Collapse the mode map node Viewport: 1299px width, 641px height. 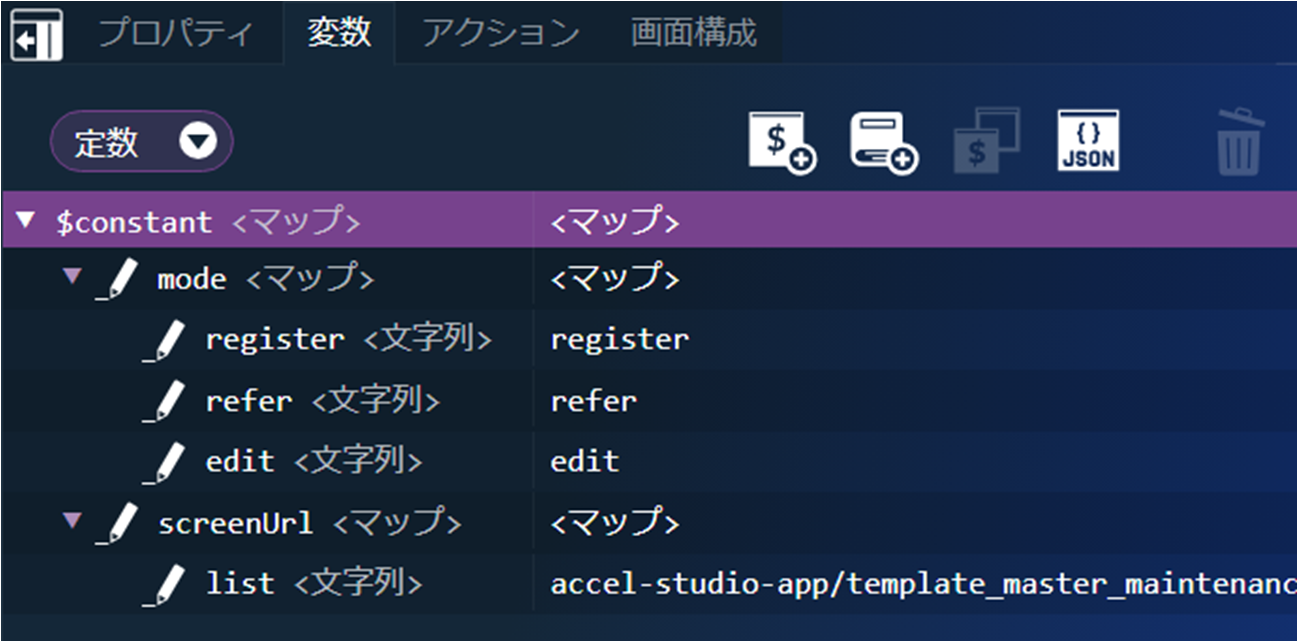coord(72,276)
